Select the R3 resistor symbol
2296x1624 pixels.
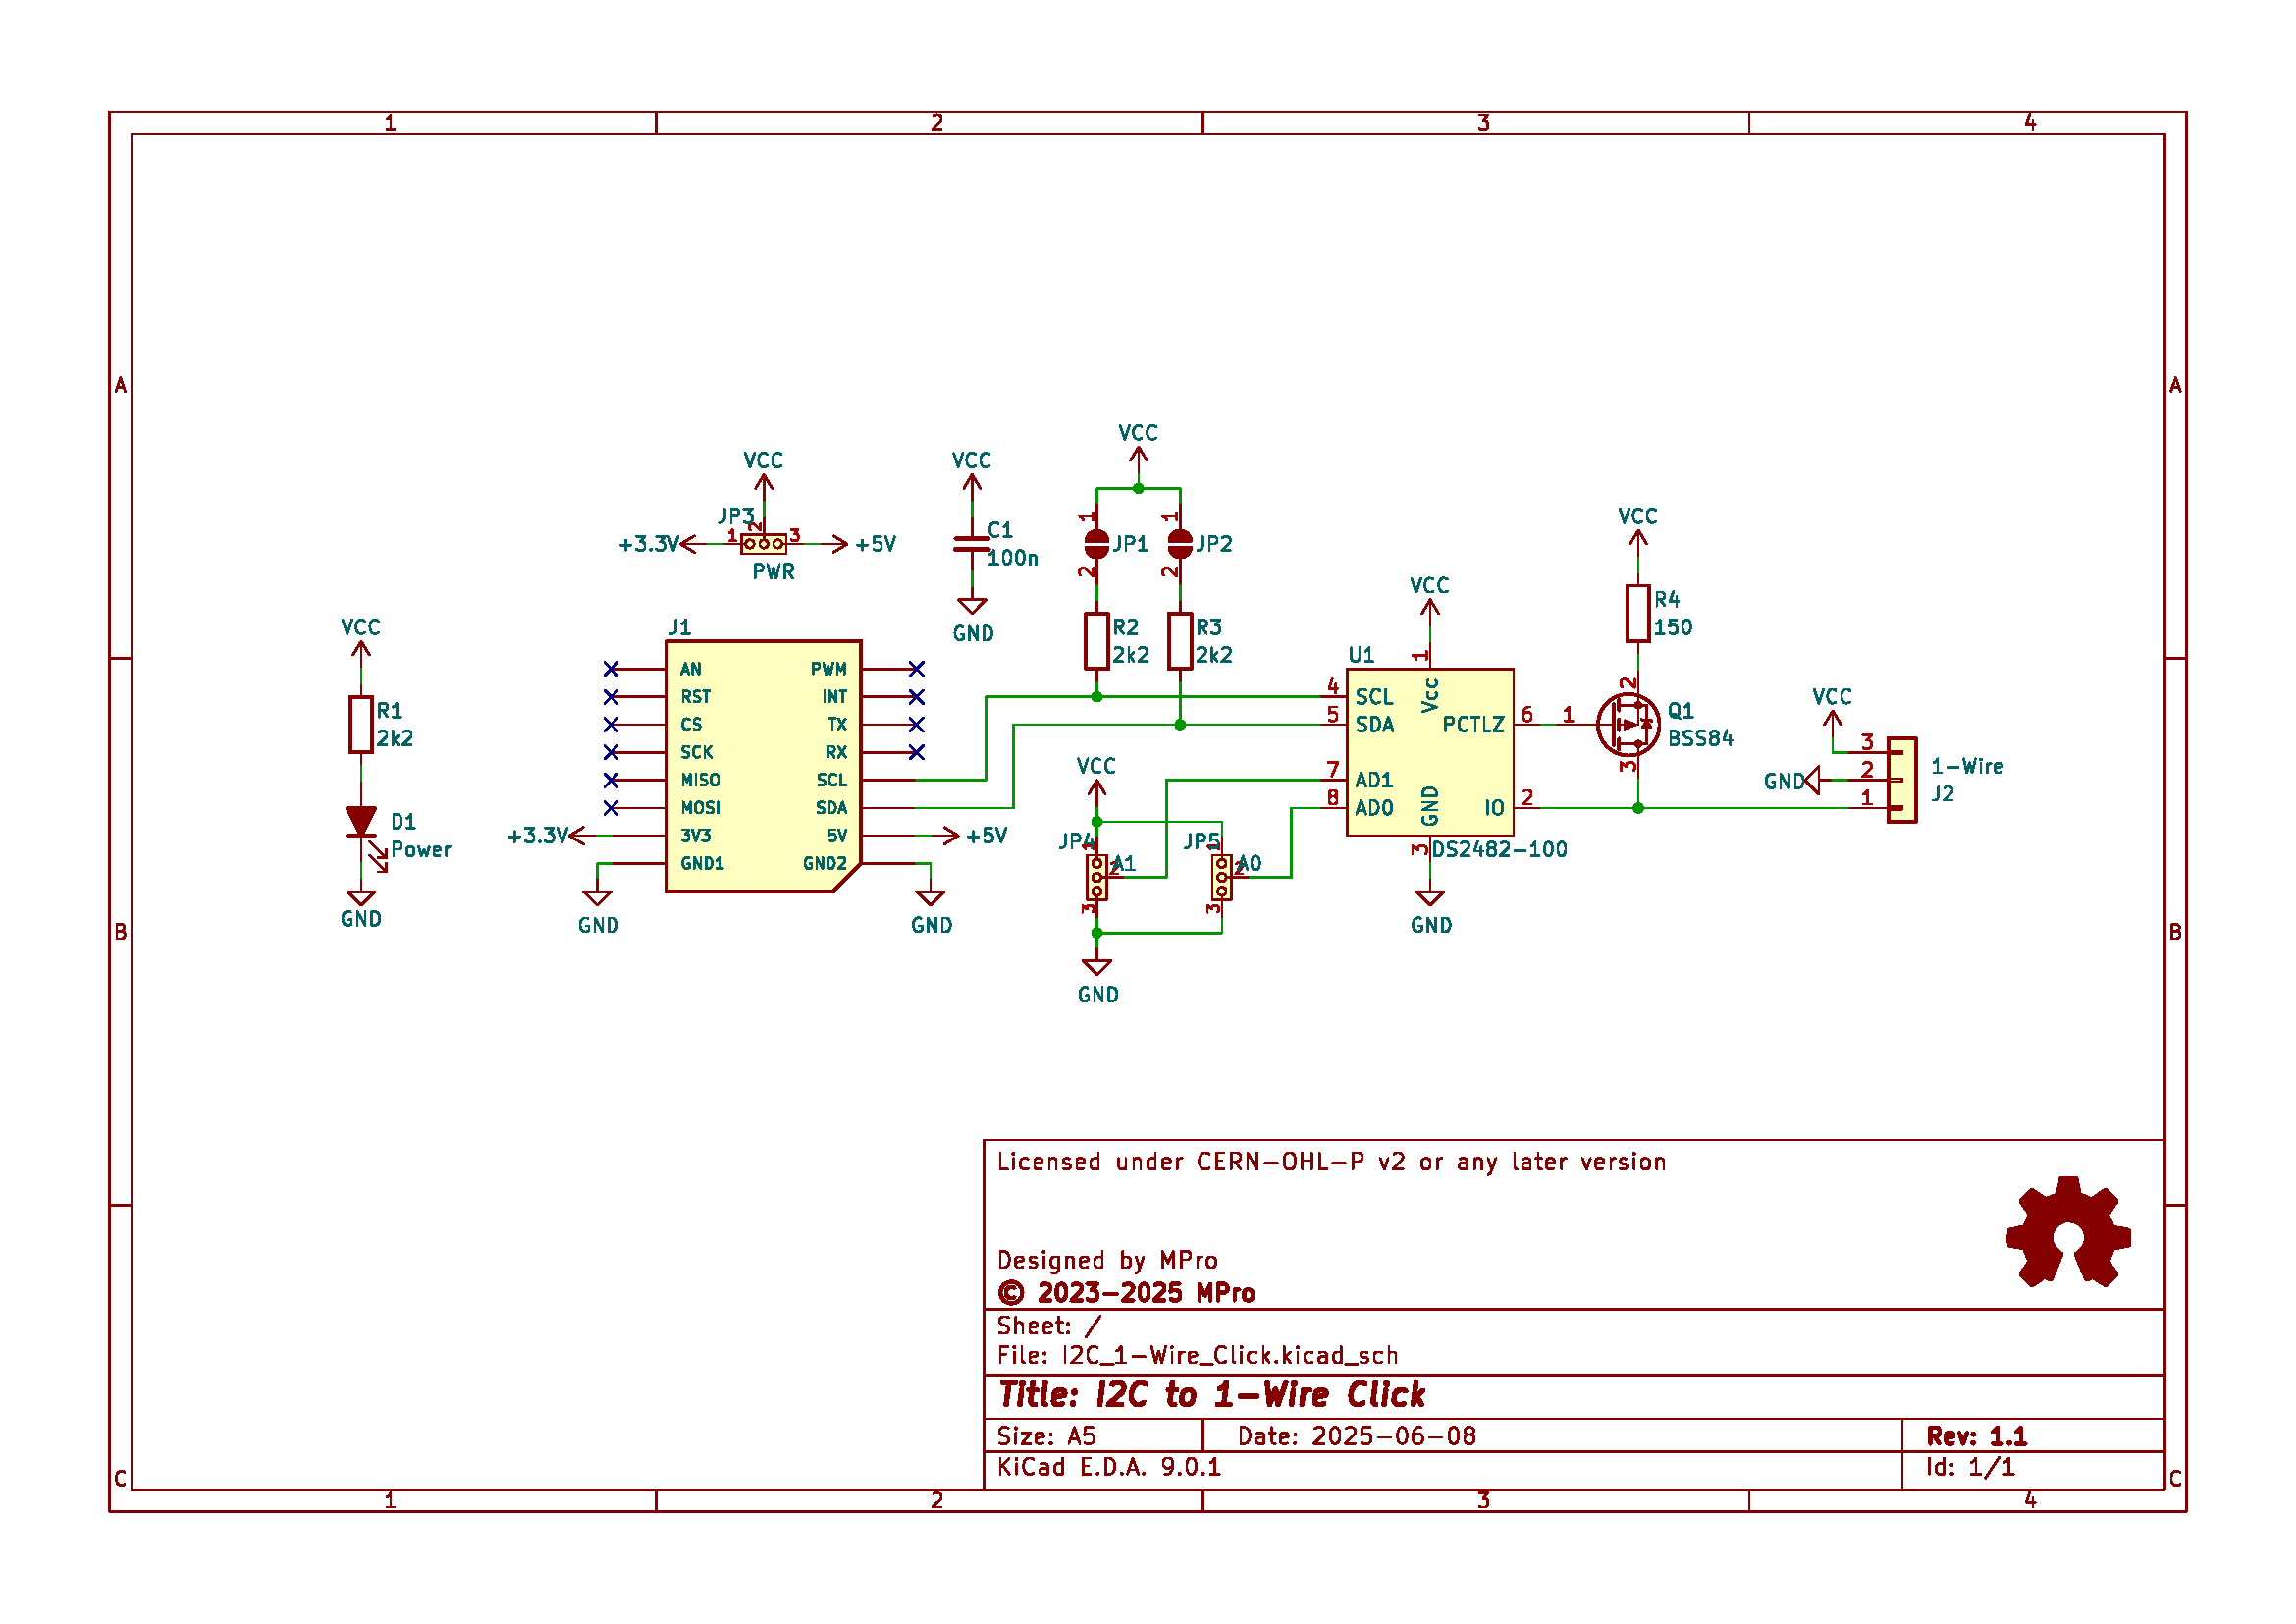click(1181, 641)
